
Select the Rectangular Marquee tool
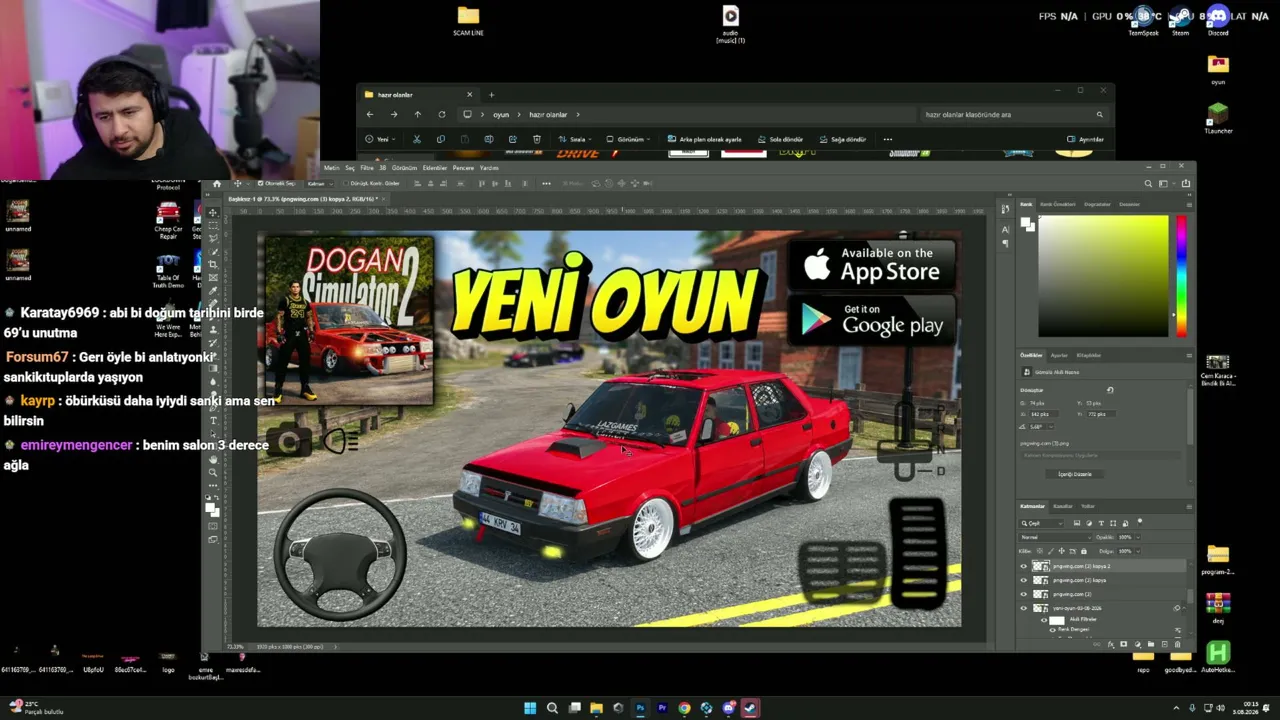coord(213,226)
